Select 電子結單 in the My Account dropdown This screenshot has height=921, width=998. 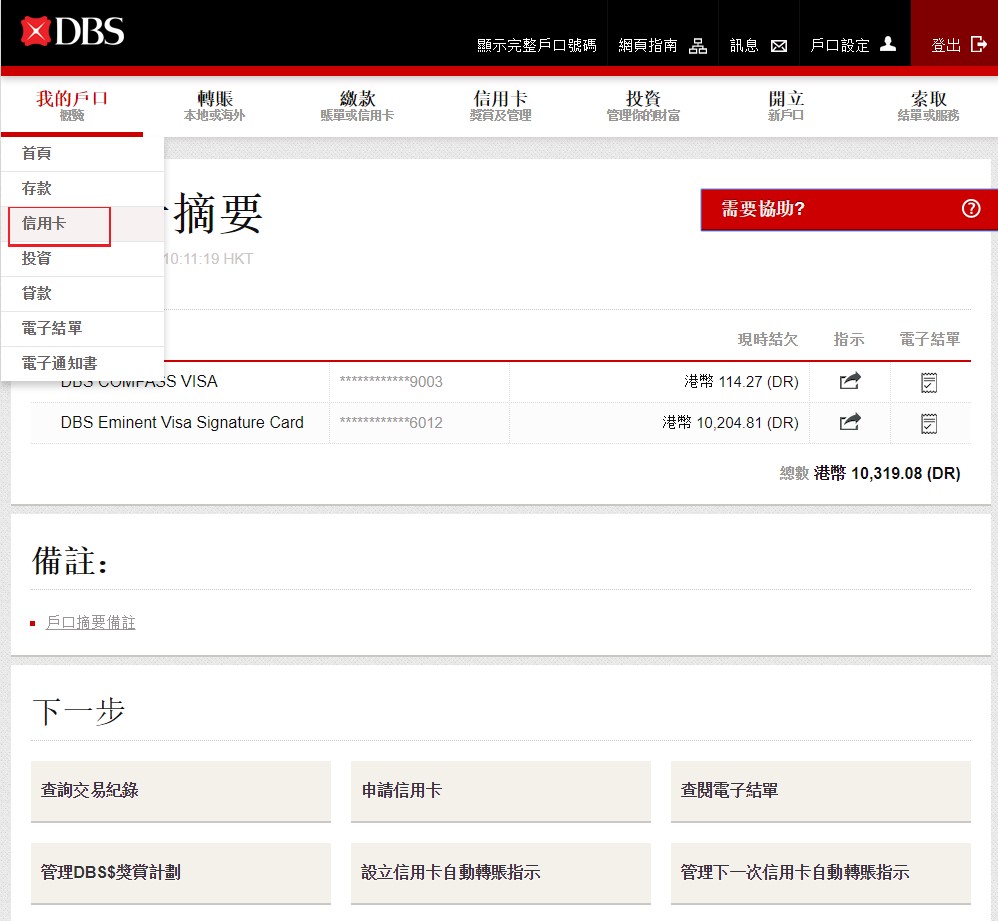(52, 328)
